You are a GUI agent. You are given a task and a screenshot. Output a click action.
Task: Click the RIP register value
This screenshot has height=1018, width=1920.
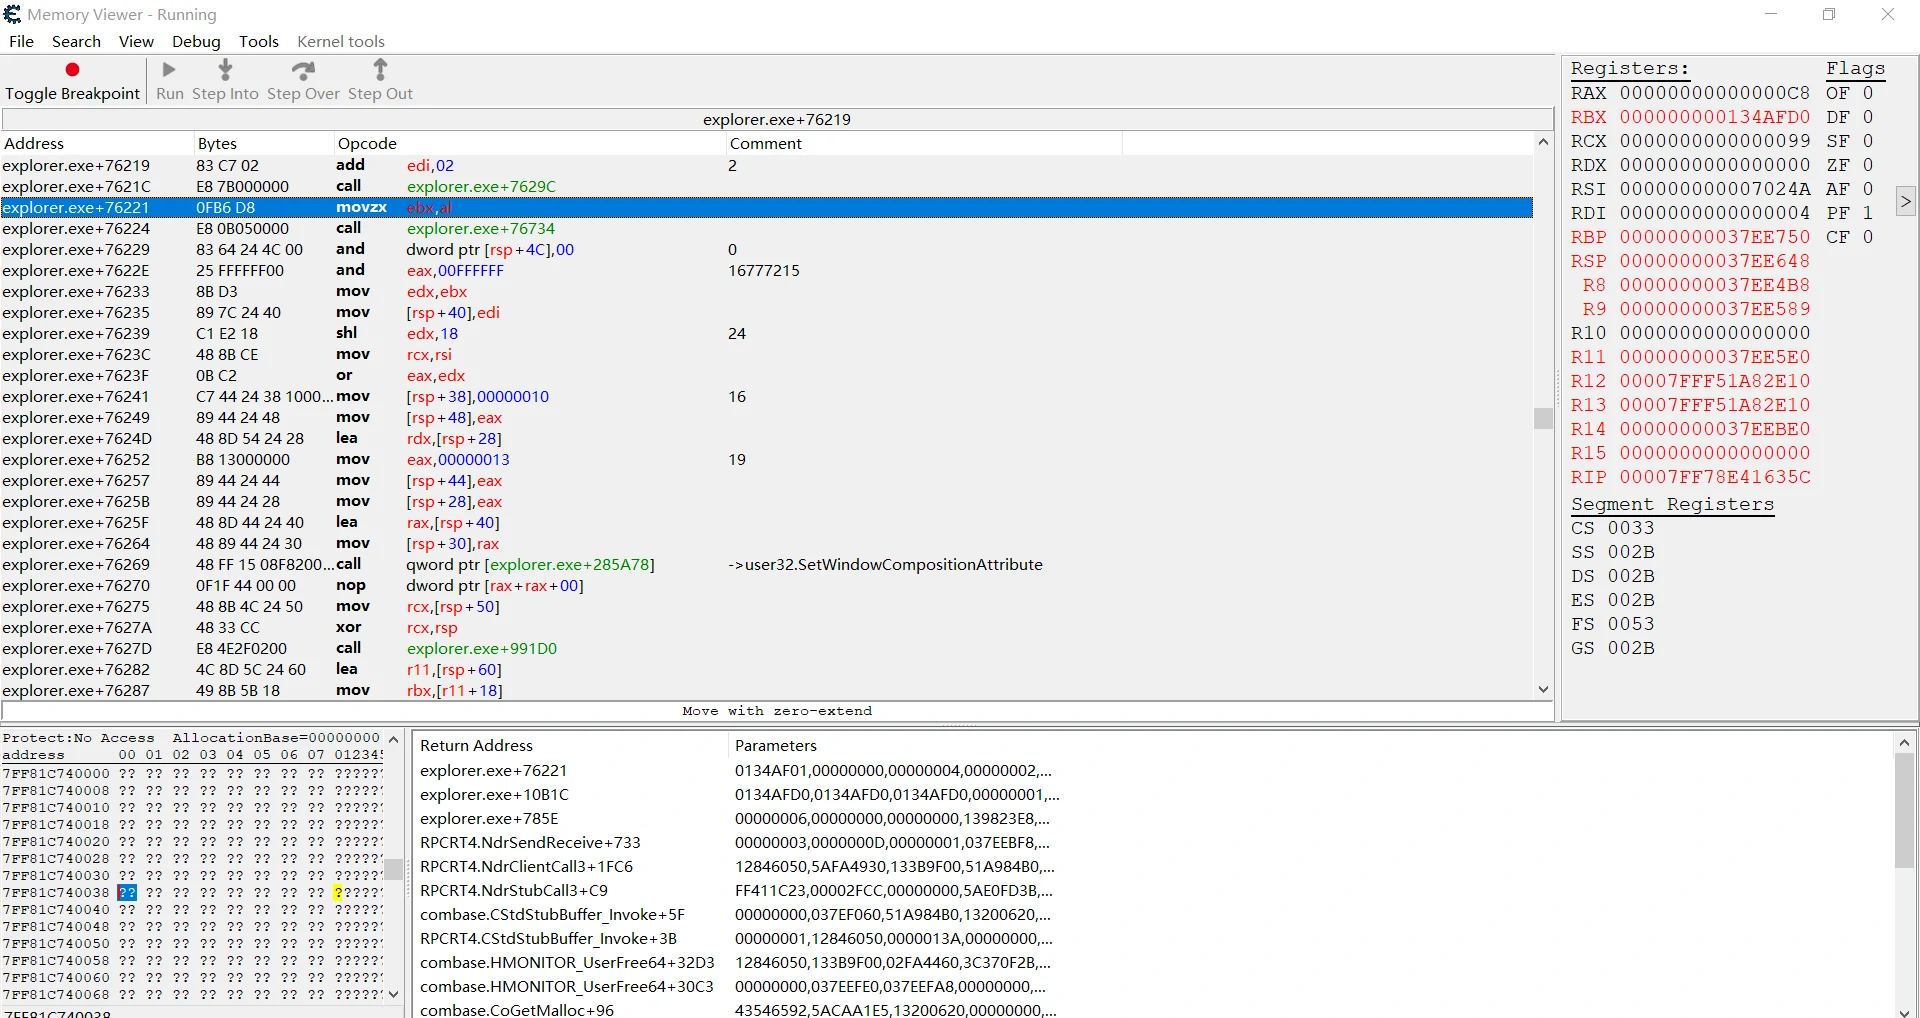[1714, 477]
